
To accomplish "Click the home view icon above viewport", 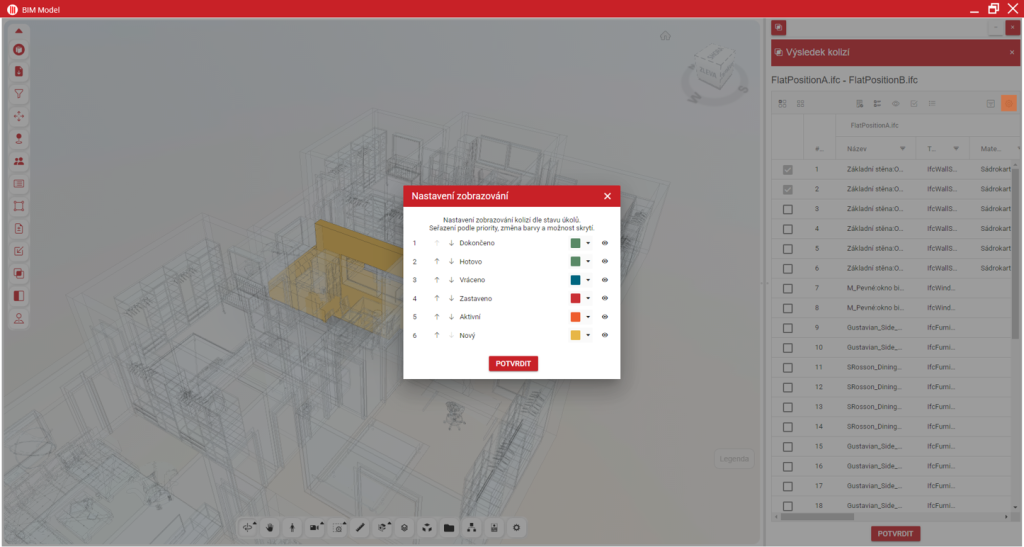I will coord(665,36).
